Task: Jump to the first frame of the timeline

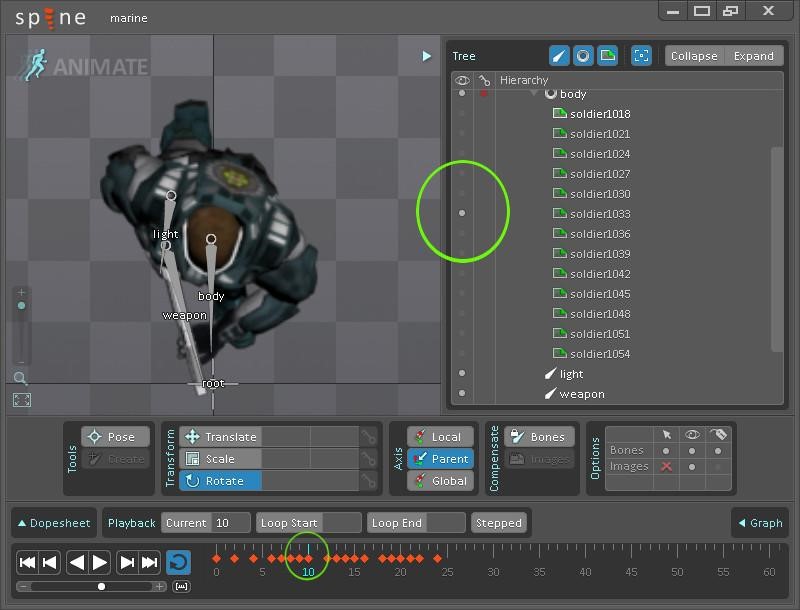Action: coord(28,563)
